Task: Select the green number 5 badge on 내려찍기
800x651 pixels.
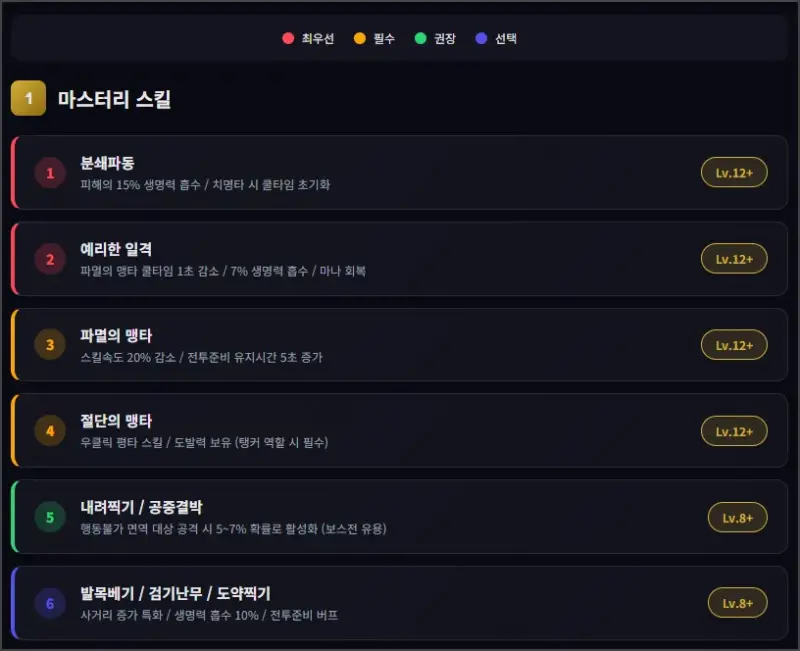Action: click(x=49, y=517)
